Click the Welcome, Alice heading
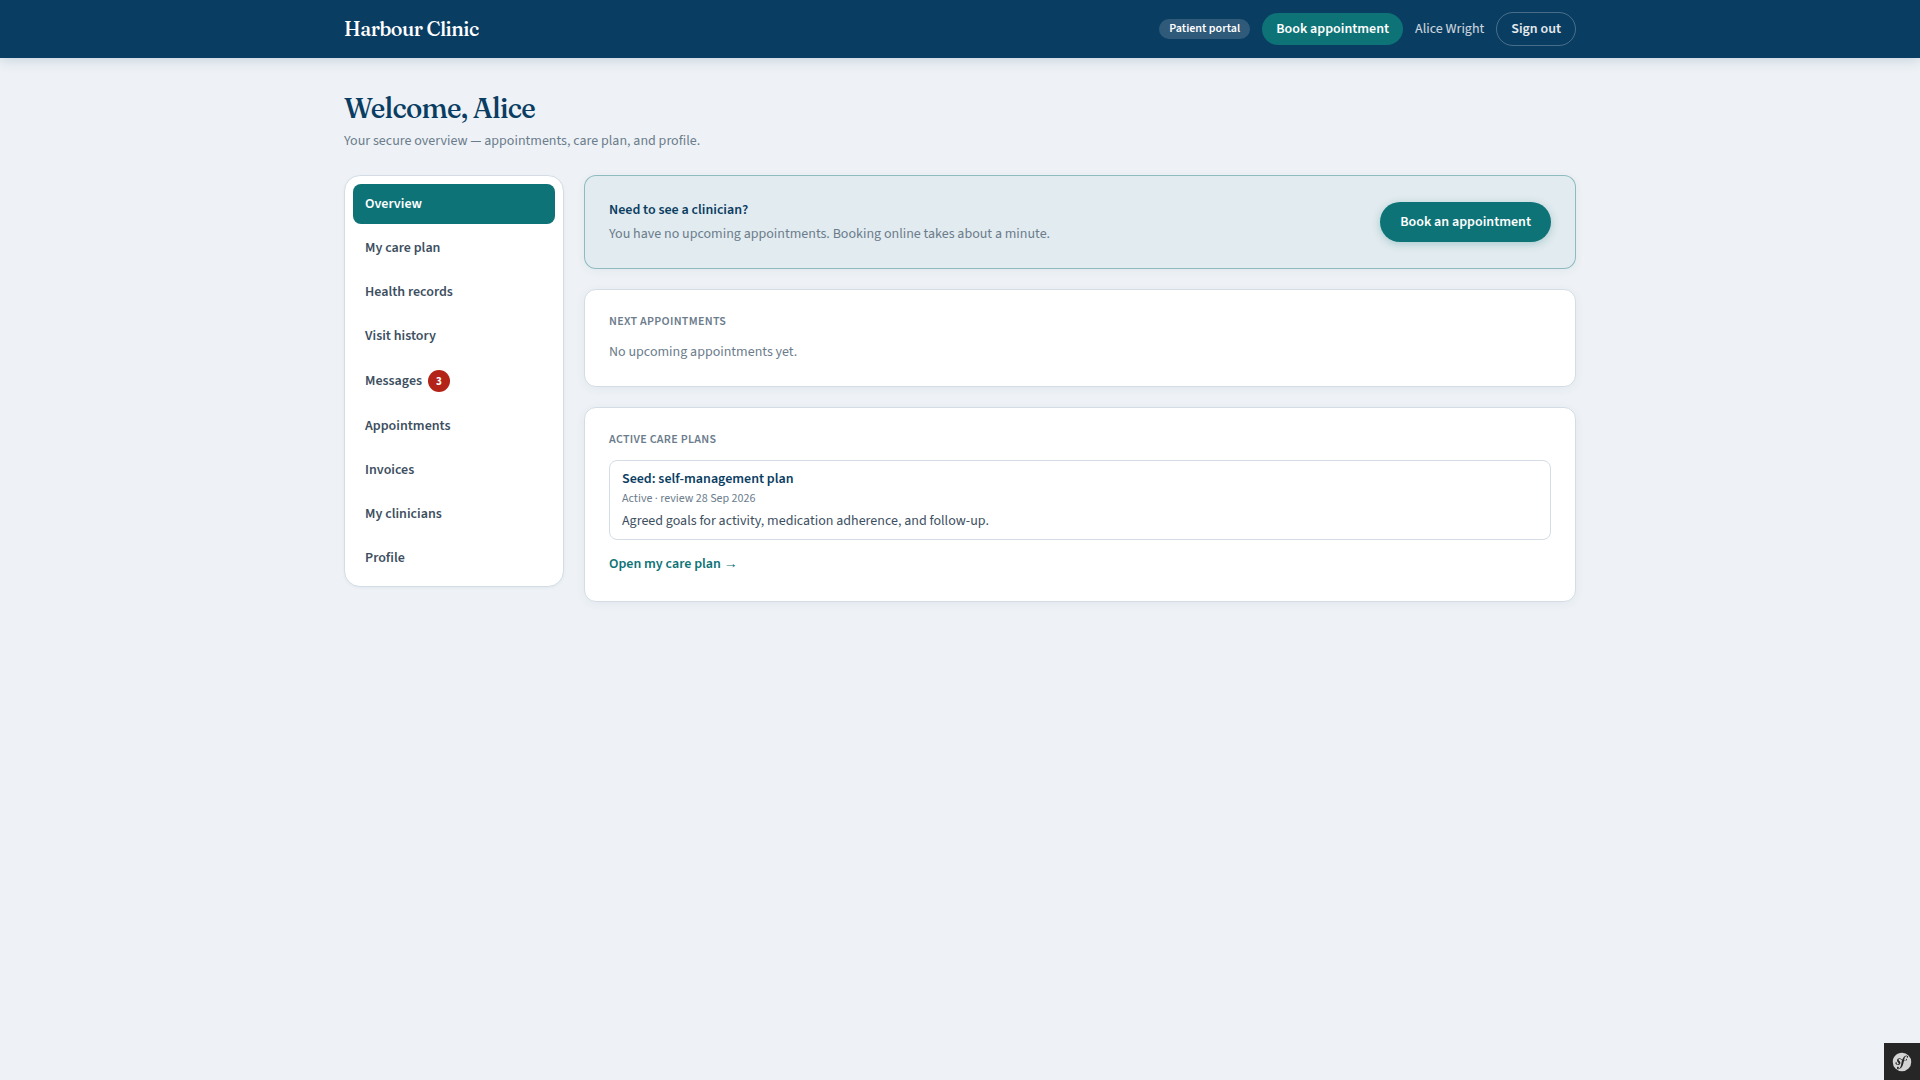The height and width of the screenshot is (1080, 1920). (x=439, y=108)
